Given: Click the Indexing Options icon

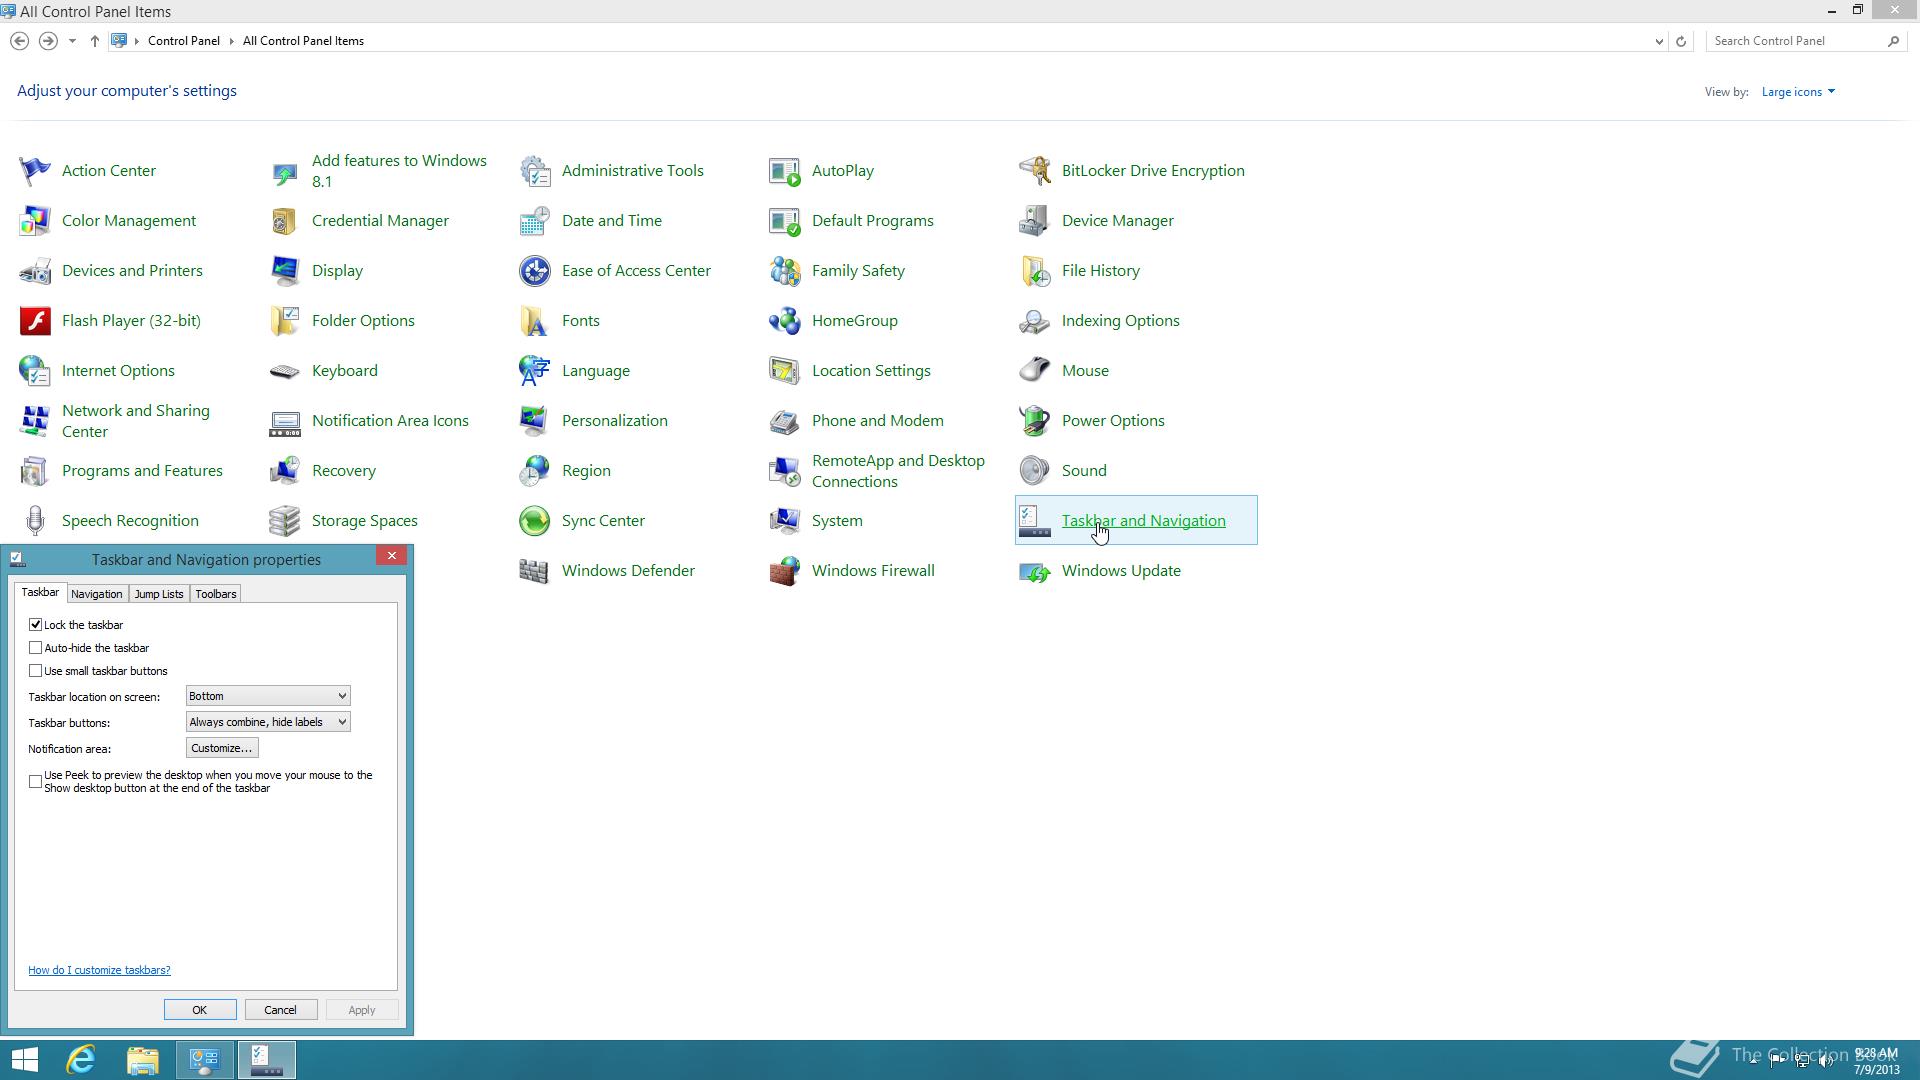Looking at the screenshot, I should pyautogui.click(x=1035, y=321).
